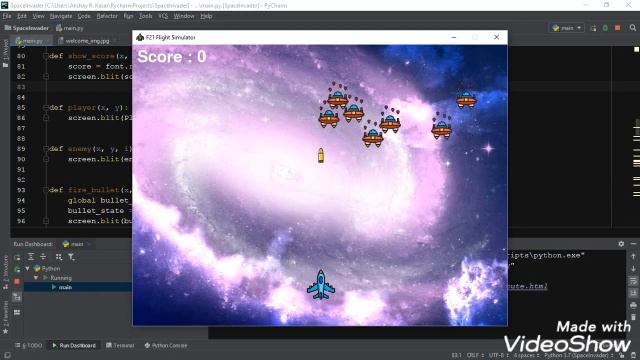Click the blue player jet in game window
This screenshot has height=360, width=640.
(321, 284)
